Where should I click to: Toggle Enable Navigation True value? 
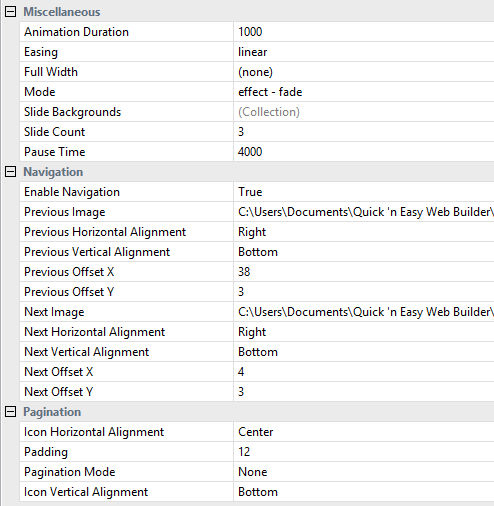(364, 192)
